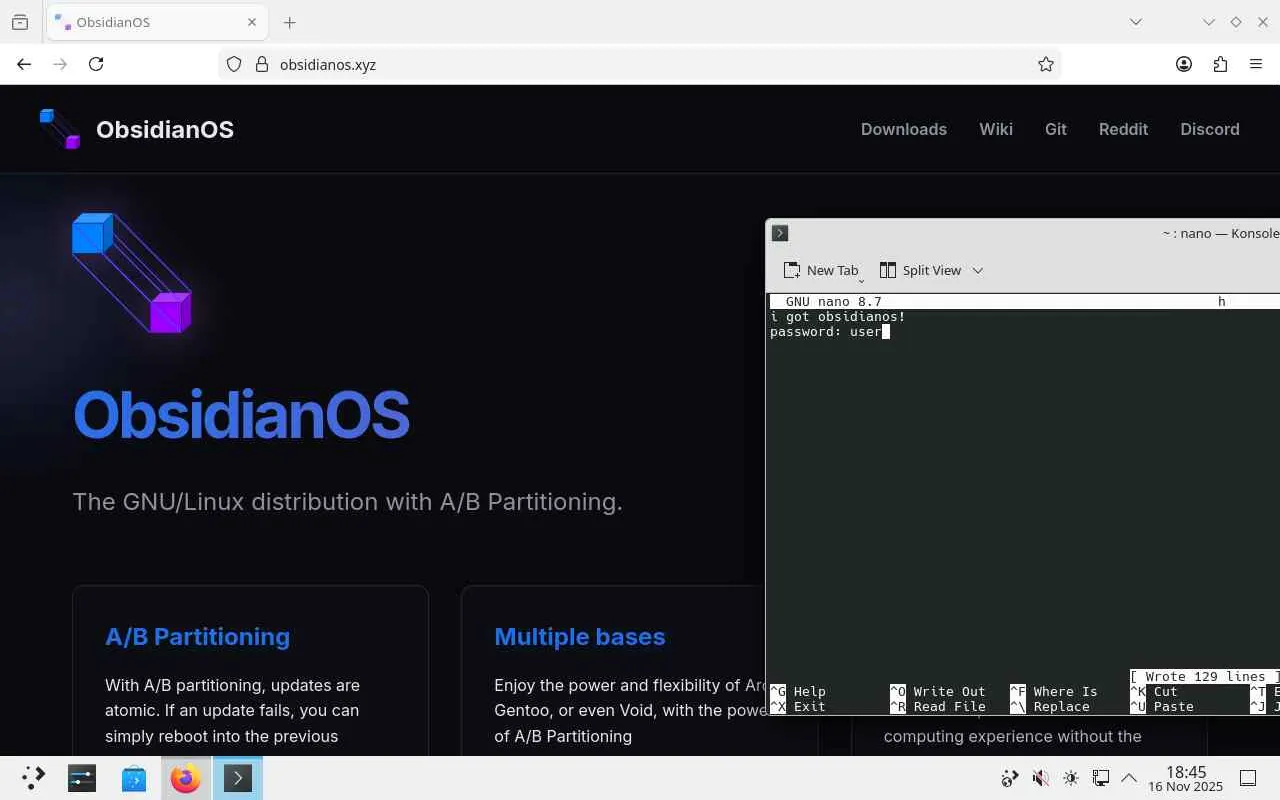Expand the Split View dropdown chevron

(x=978, y=270)
